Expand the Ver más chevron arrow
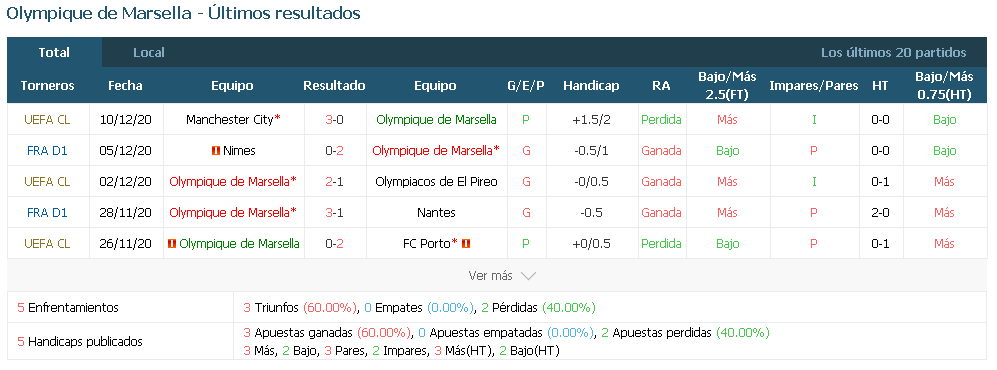This screenshot has width=997, height=370. click(x=528, y=276)
